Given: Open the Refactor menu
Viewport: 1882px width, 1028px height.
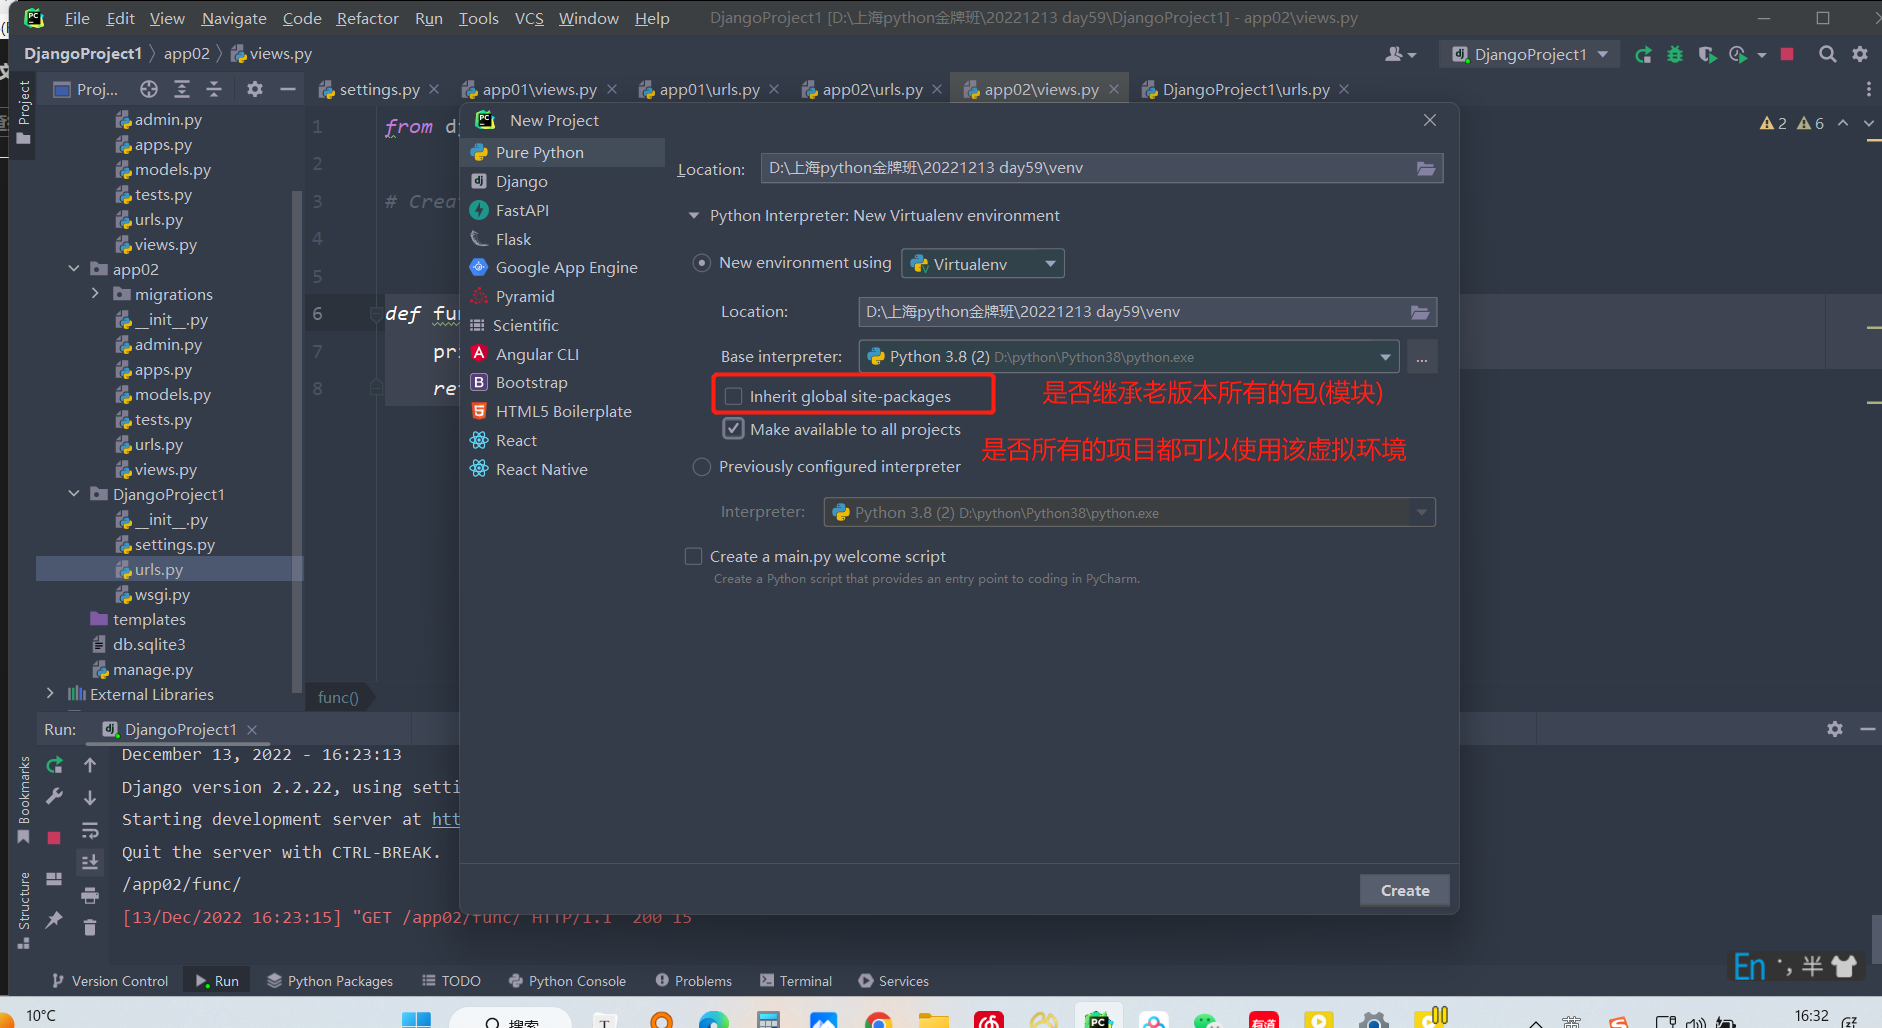Looking at the screenshot, I should point(367,18).
